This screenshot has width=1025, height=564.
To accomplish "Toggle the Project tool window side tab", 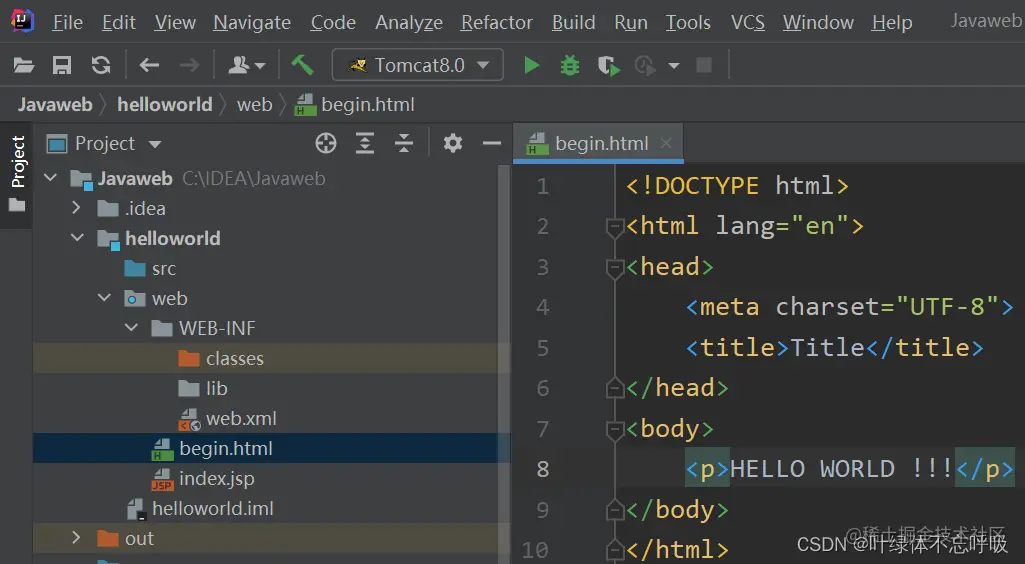I will coord(17,174).
